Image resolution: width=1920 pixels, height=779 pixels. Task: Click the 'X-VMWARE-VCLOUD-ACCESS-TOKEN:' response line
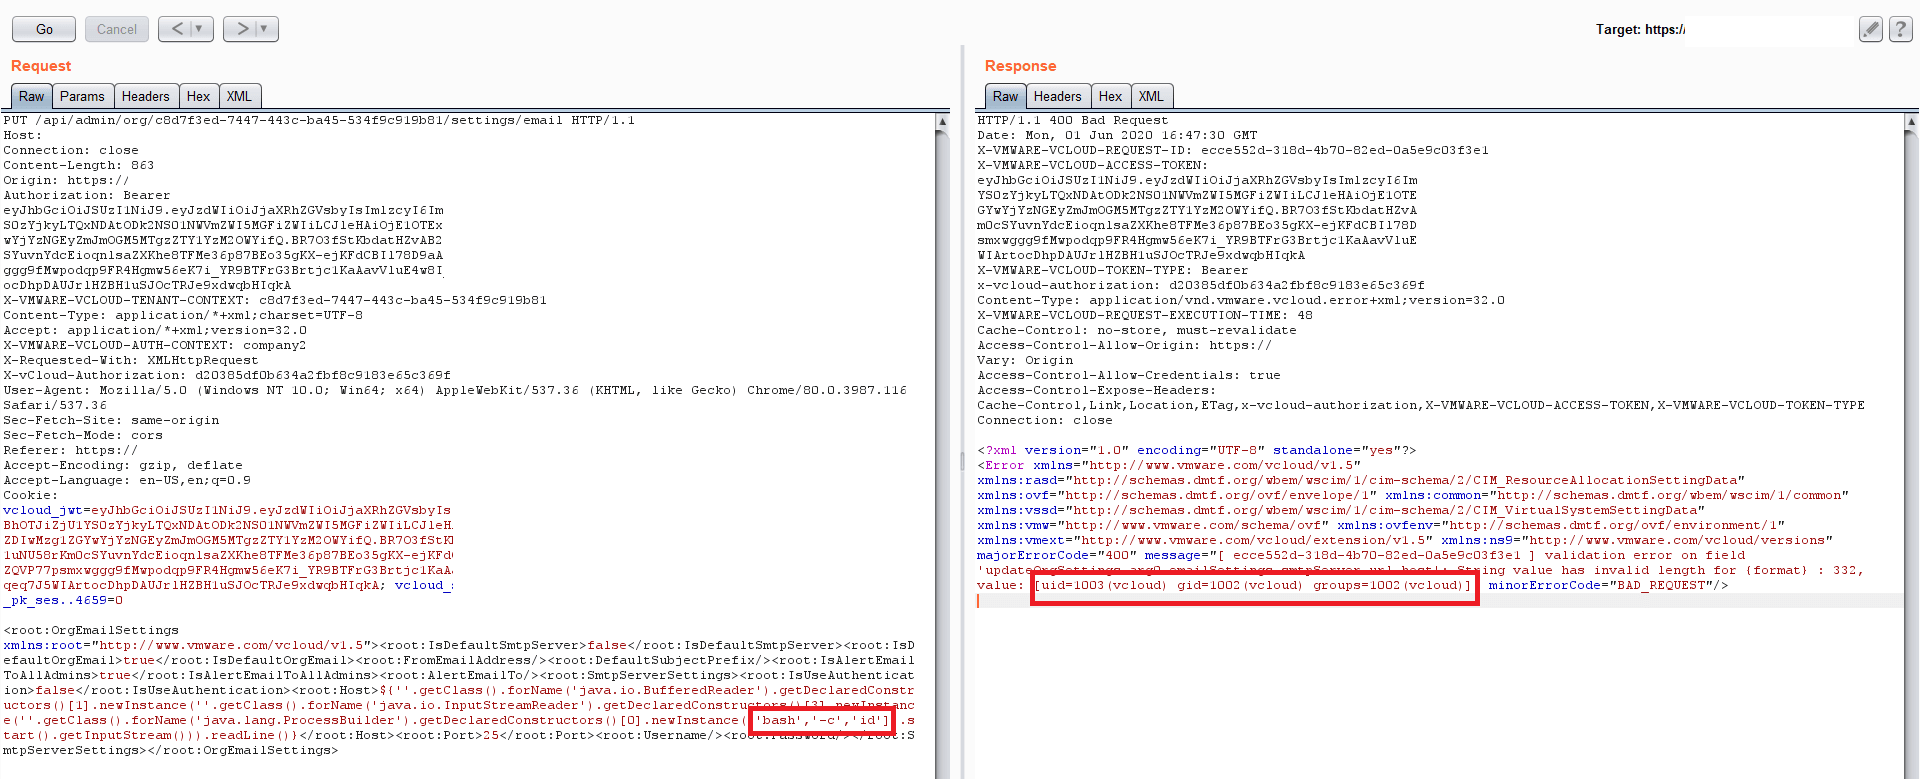tap(1093, 165)
